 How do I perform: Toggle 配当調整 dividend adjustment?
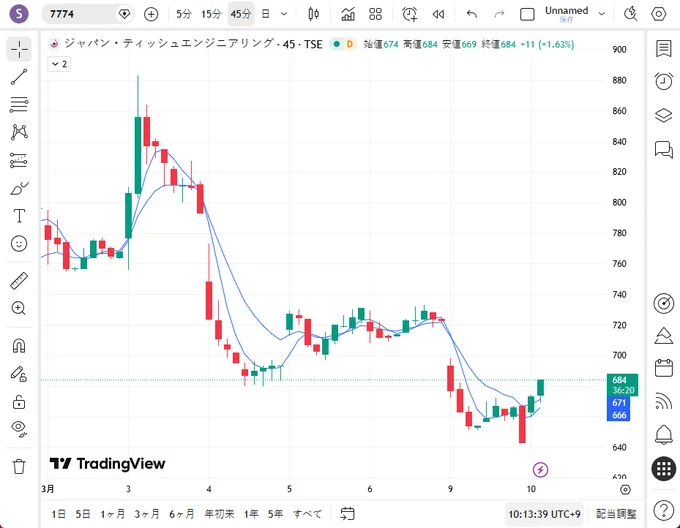coord(616,514)
